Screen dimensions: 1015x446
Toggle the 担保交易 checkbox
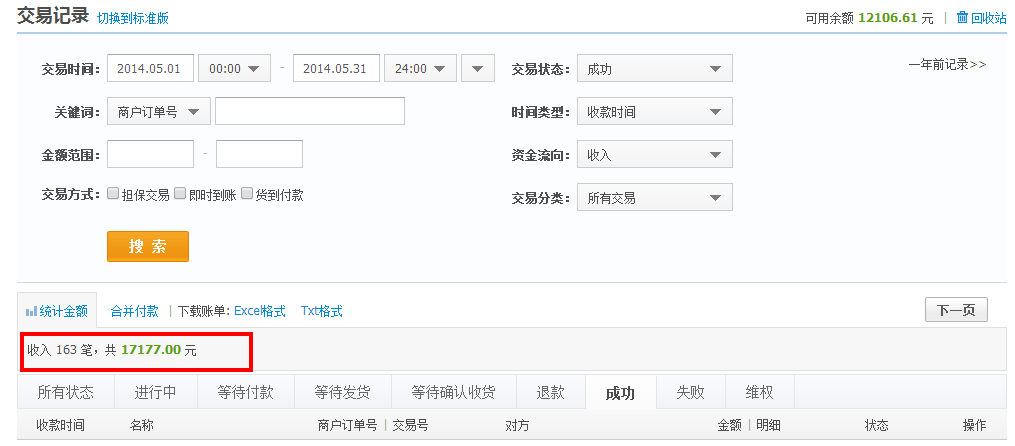coord(113,194)
